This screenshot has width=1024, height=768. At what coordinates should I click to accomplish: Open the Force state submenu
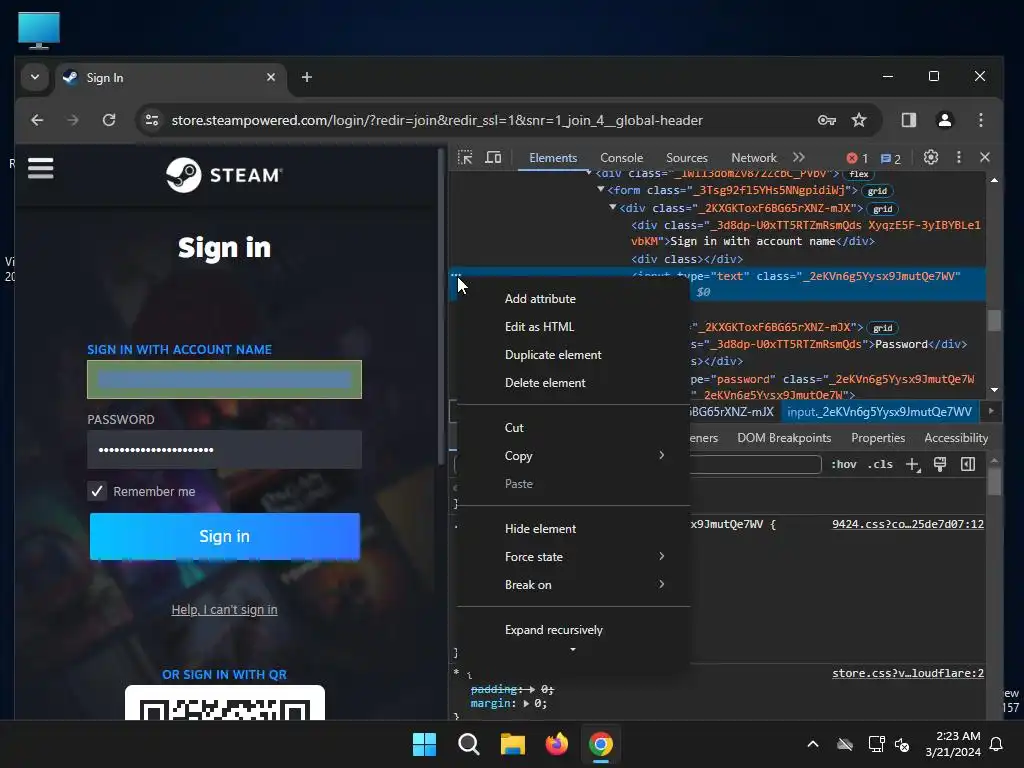pos(573,557)
